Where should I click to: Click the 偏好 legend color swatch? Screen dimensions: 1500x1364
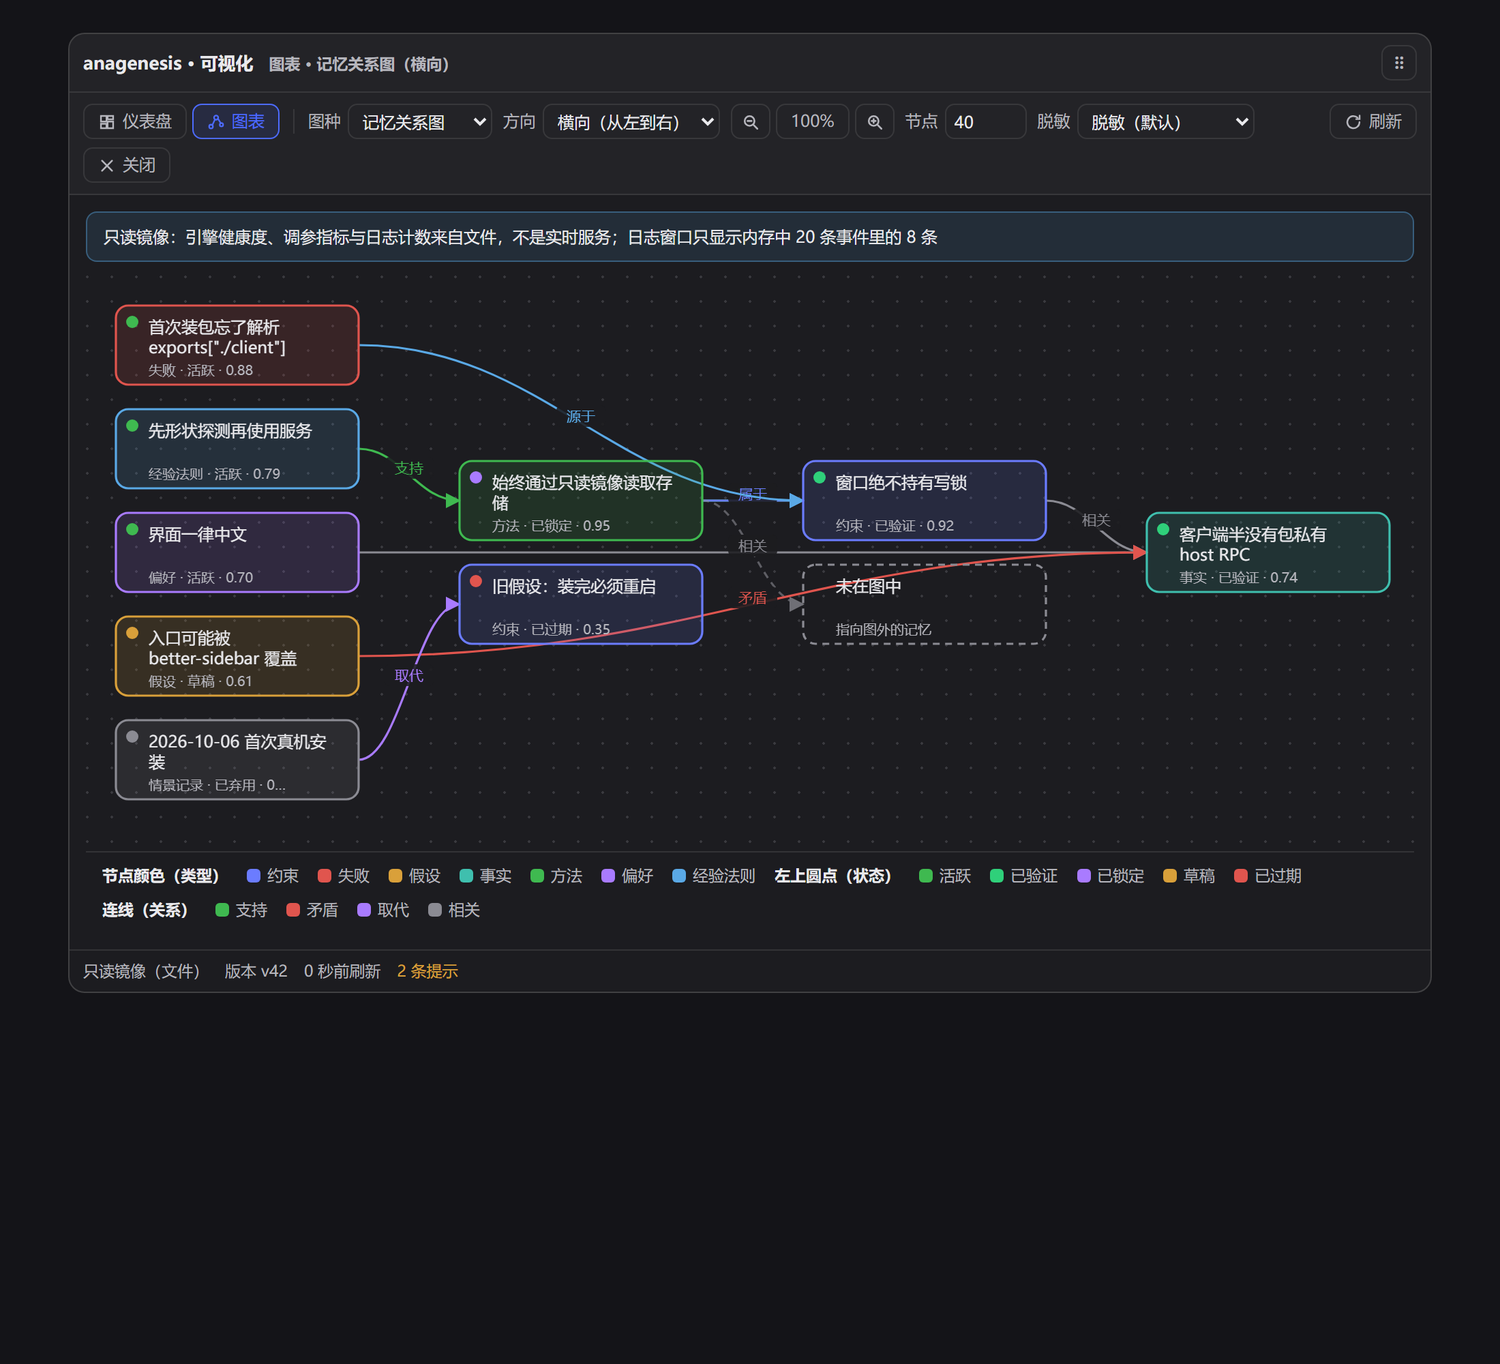click(x=608, y=876)
